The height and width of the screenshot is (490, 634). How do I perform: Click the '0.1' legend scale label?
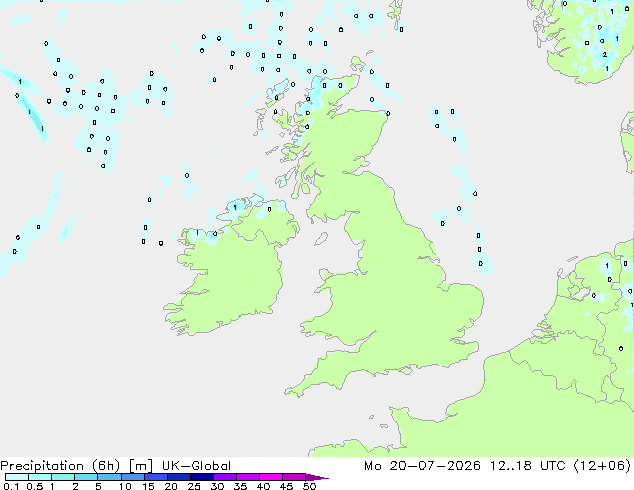tap(11, 486)
